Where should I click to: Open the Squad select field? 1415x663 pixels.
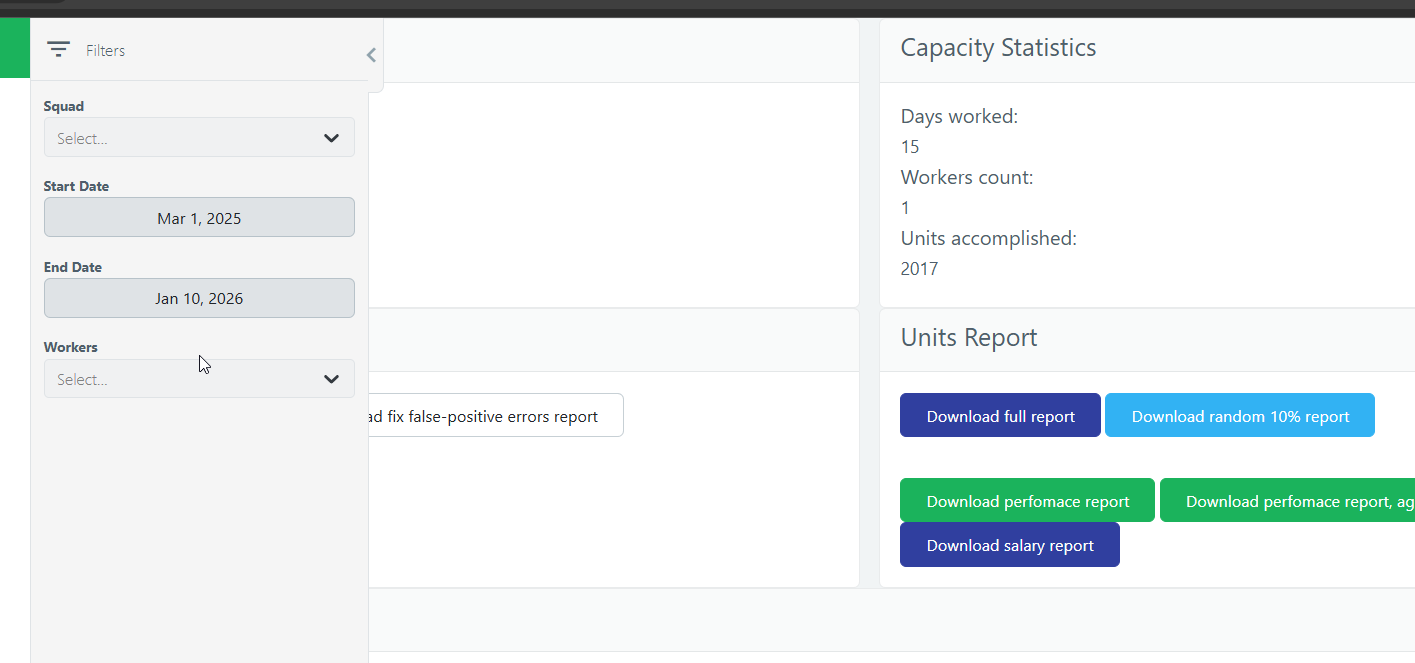[x=180, y=138]
